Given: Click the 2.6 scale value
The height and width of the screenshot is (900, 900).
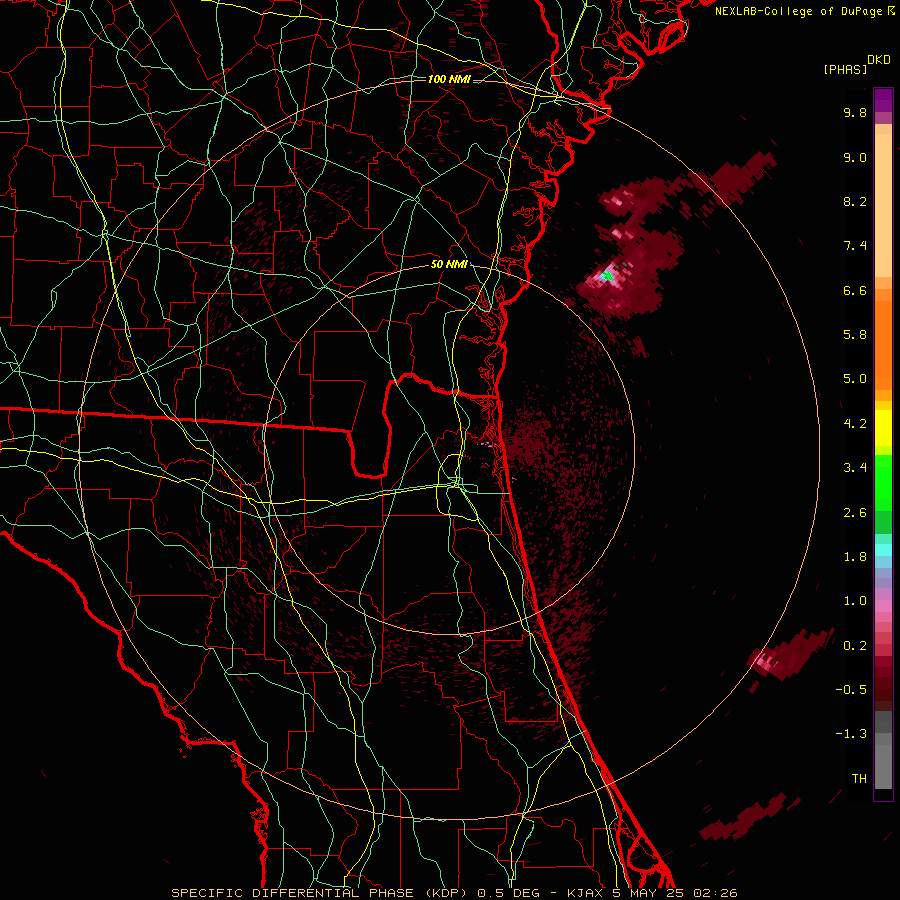Looking at the screenshot, I should [x=855, y=512].
